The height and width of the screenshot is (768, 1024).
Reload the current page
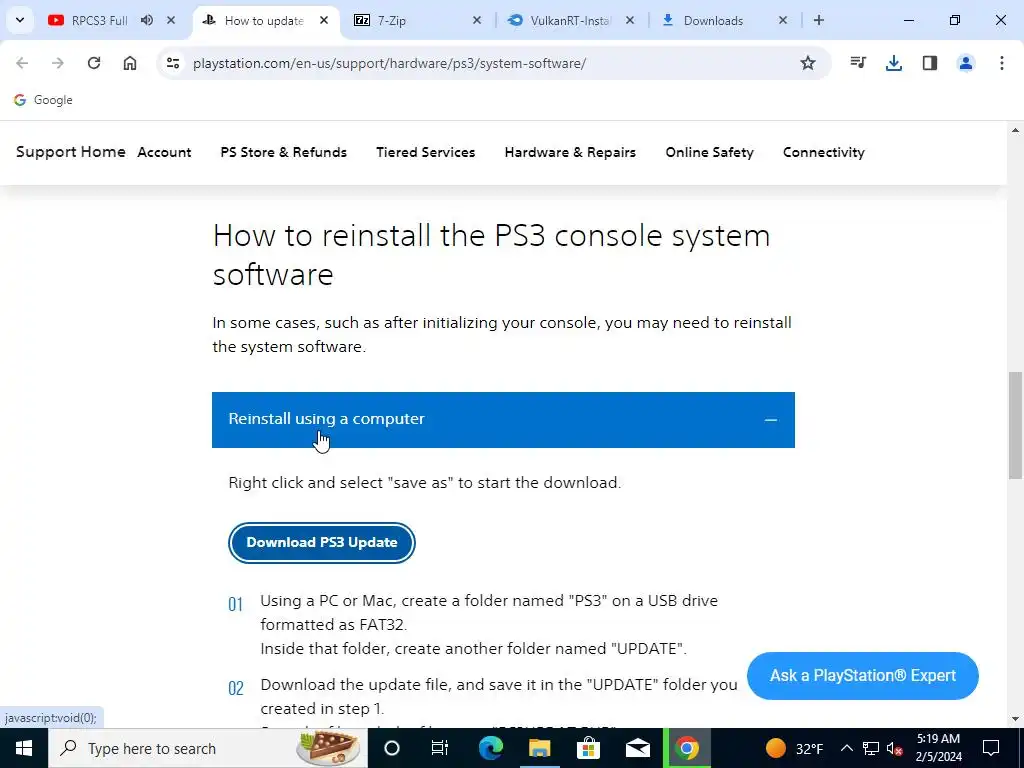pyautogui.click(x=94, y=63)
